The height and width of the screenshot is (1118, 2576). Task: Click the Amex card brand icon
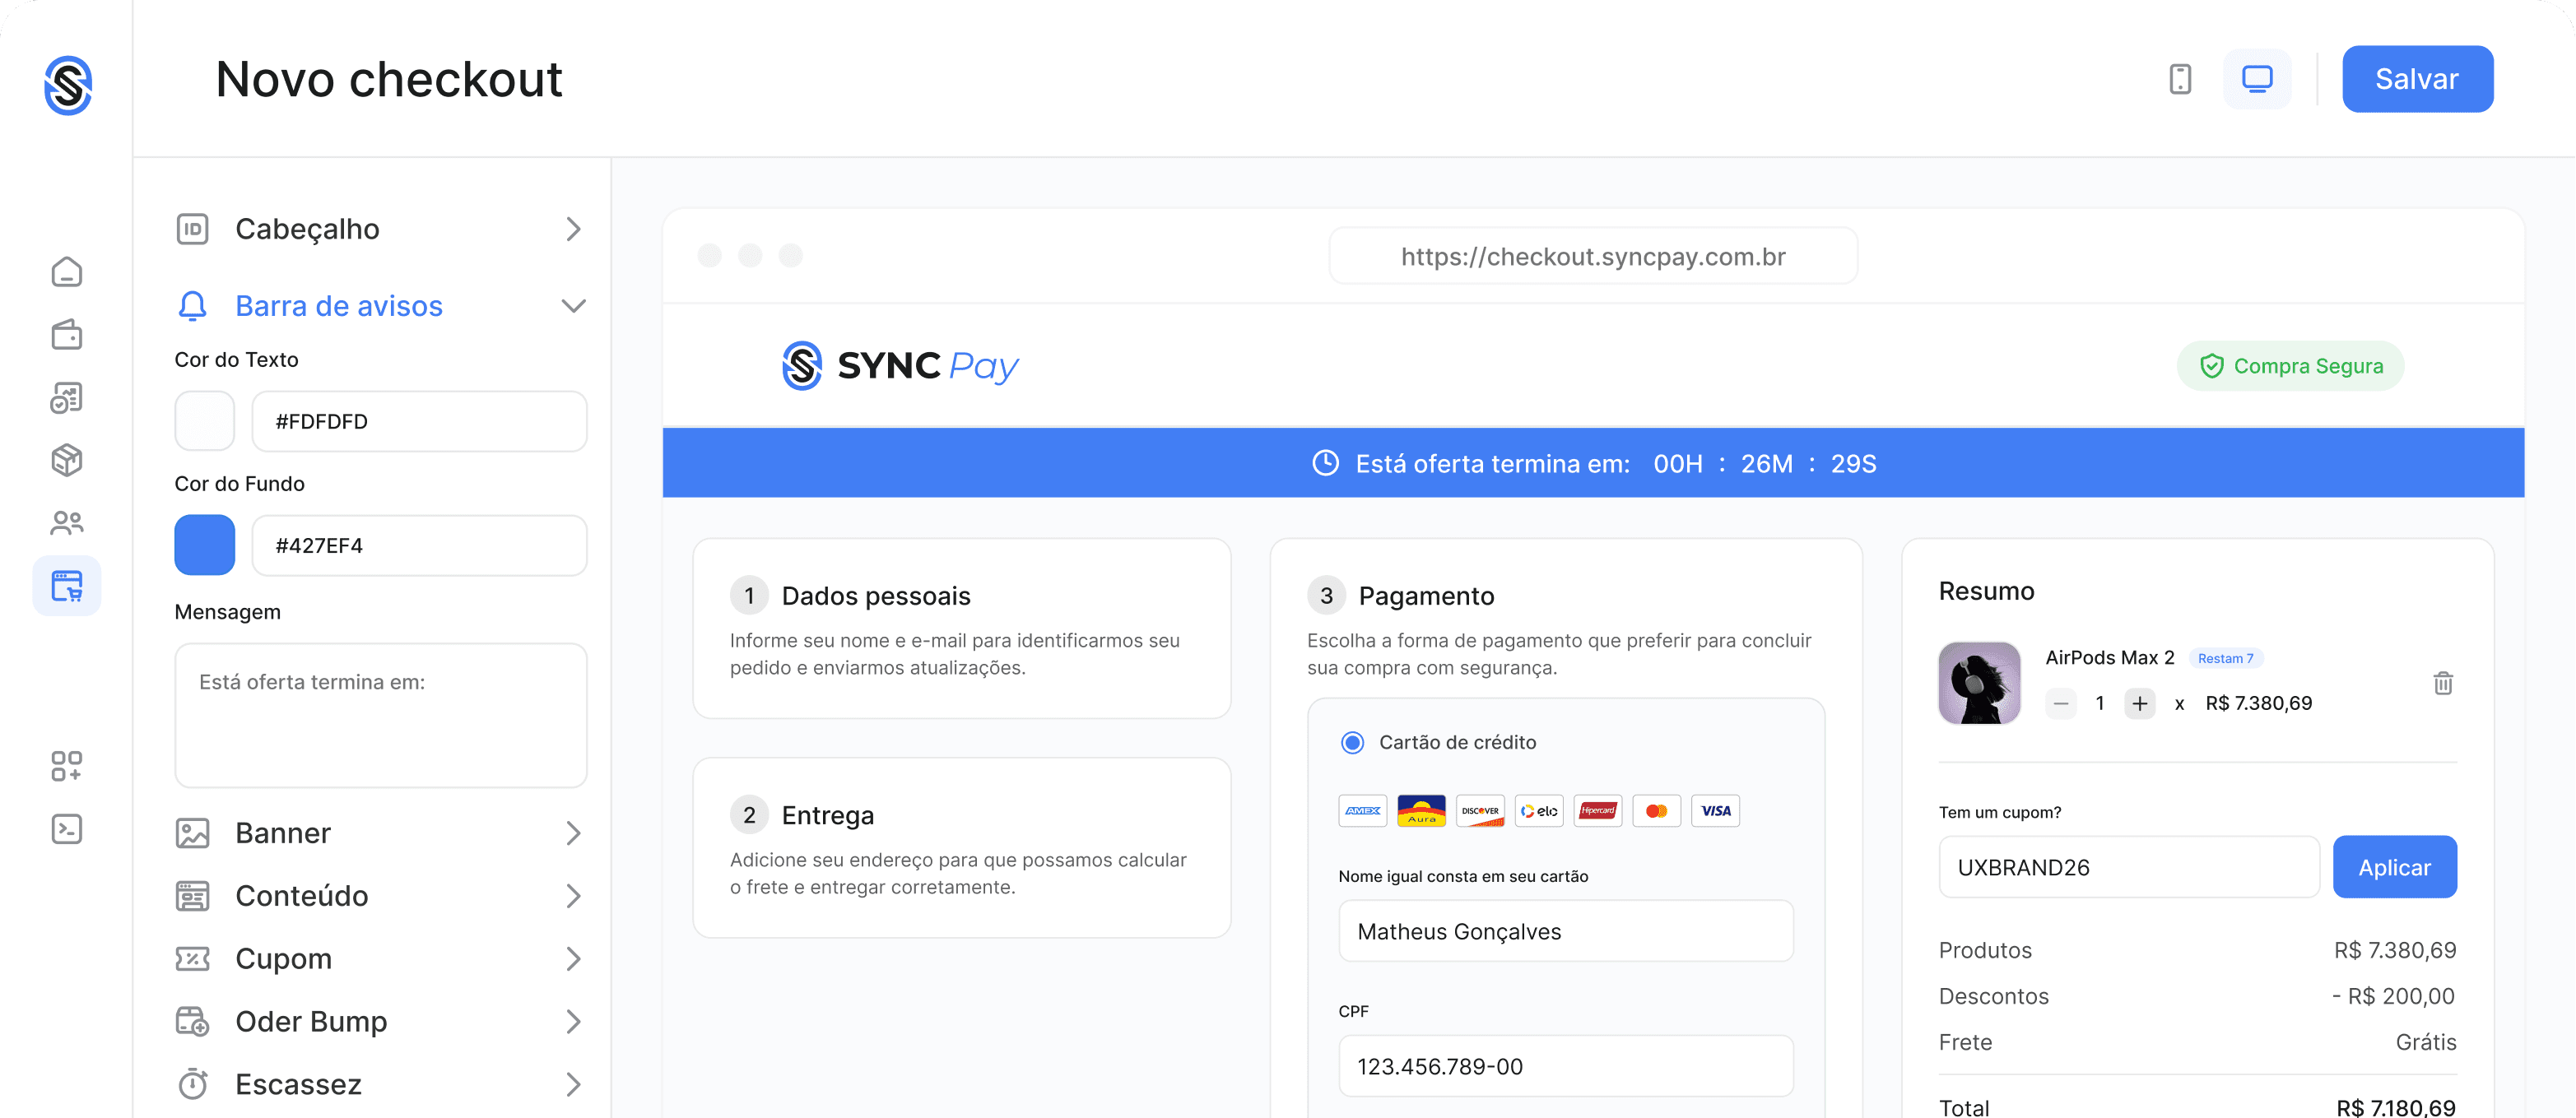click(1363, 811)
